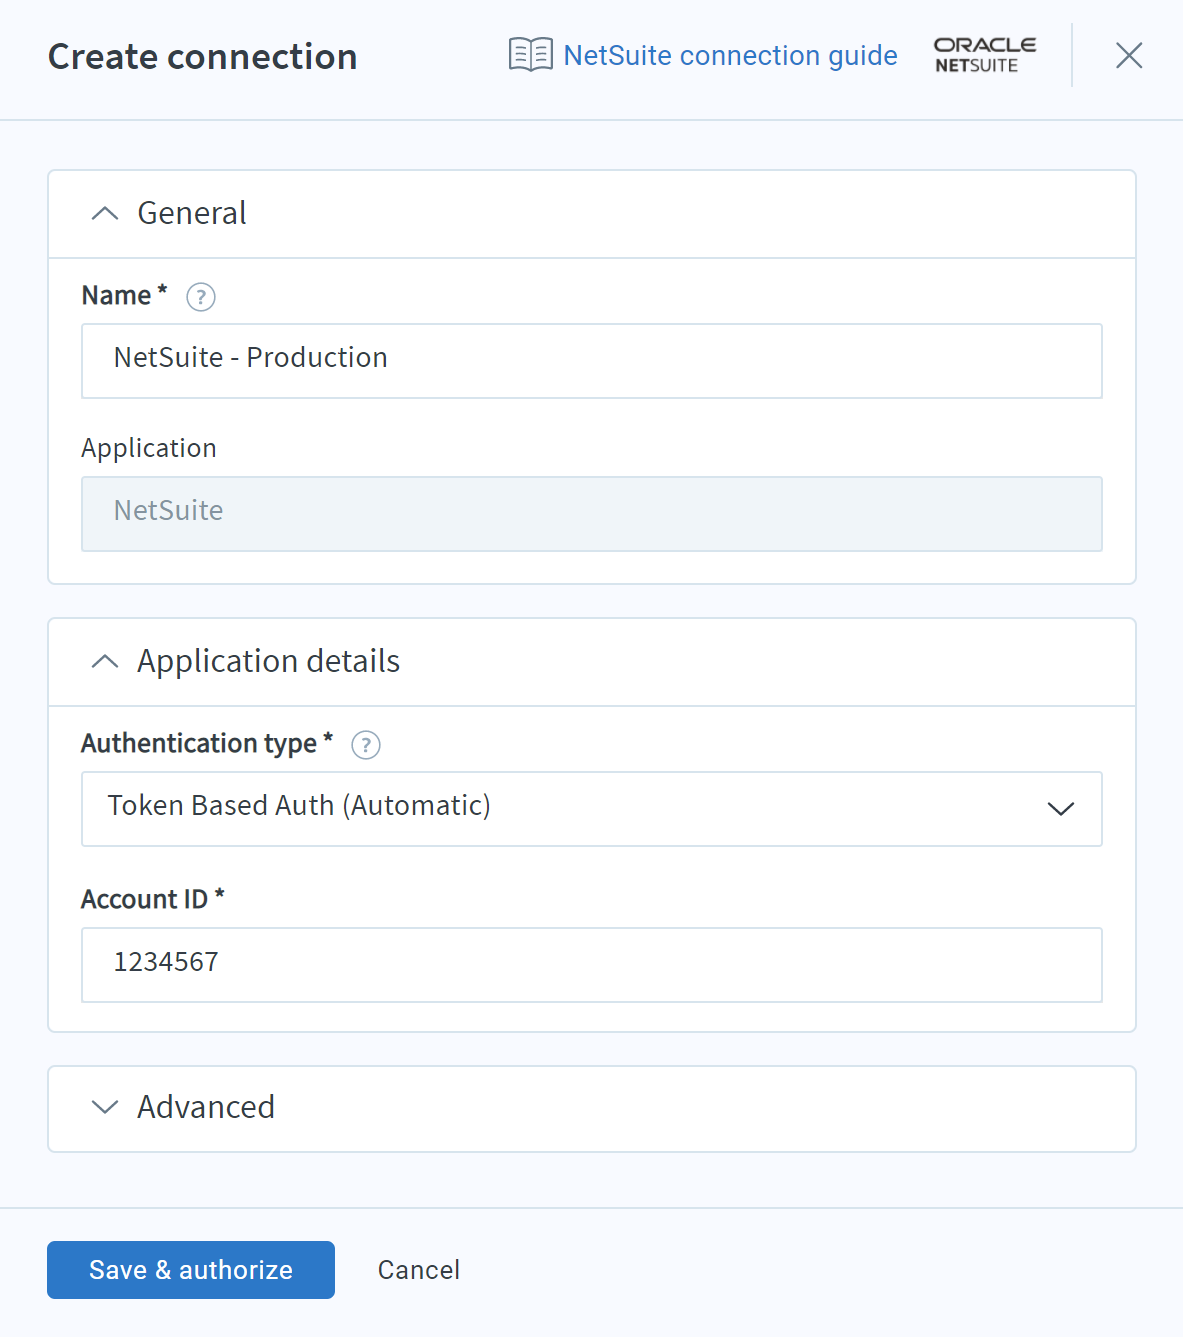Viewport: 1183px width, 1337px height.
Task: Show help for the Name field
Action: 201,297
